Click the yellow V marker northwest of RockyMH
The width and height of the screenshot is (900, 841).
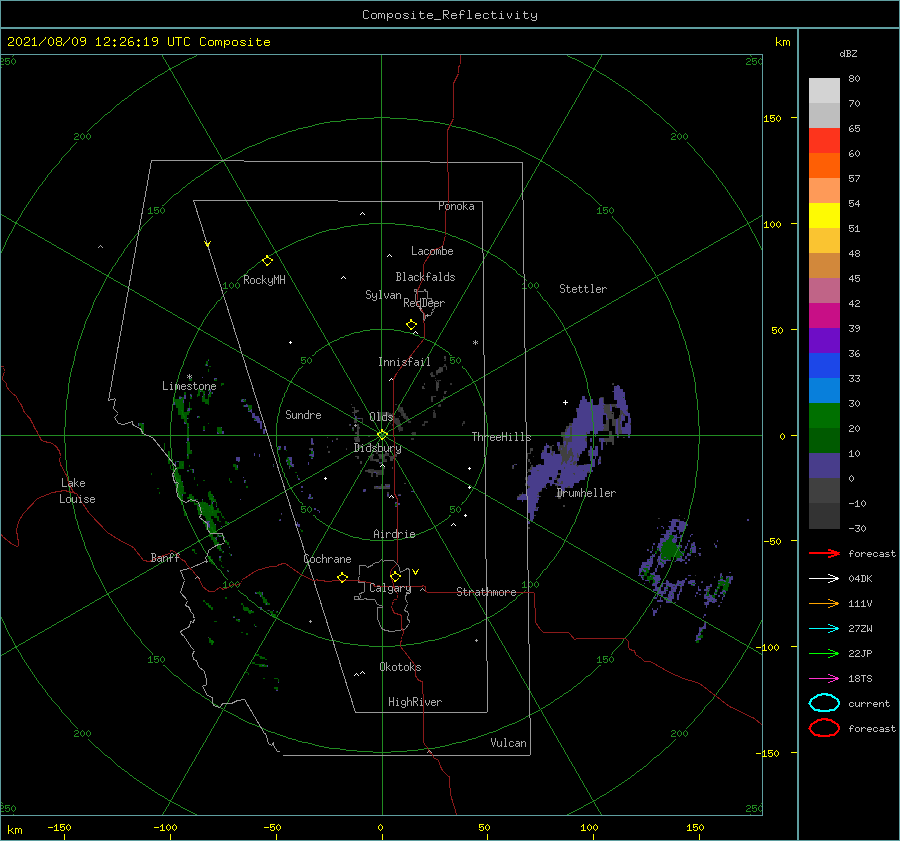click(208, 244)
